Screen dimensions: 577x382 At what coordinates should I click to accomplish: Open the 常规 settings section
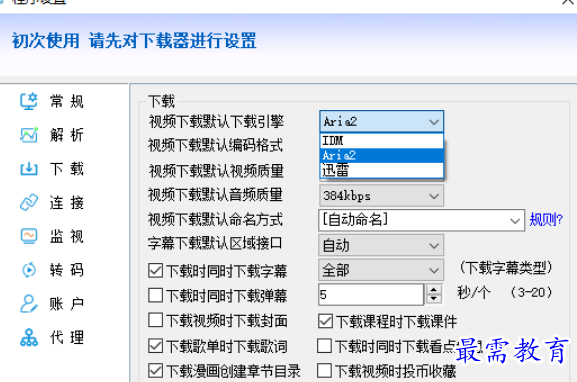click(x=67, y=101)
